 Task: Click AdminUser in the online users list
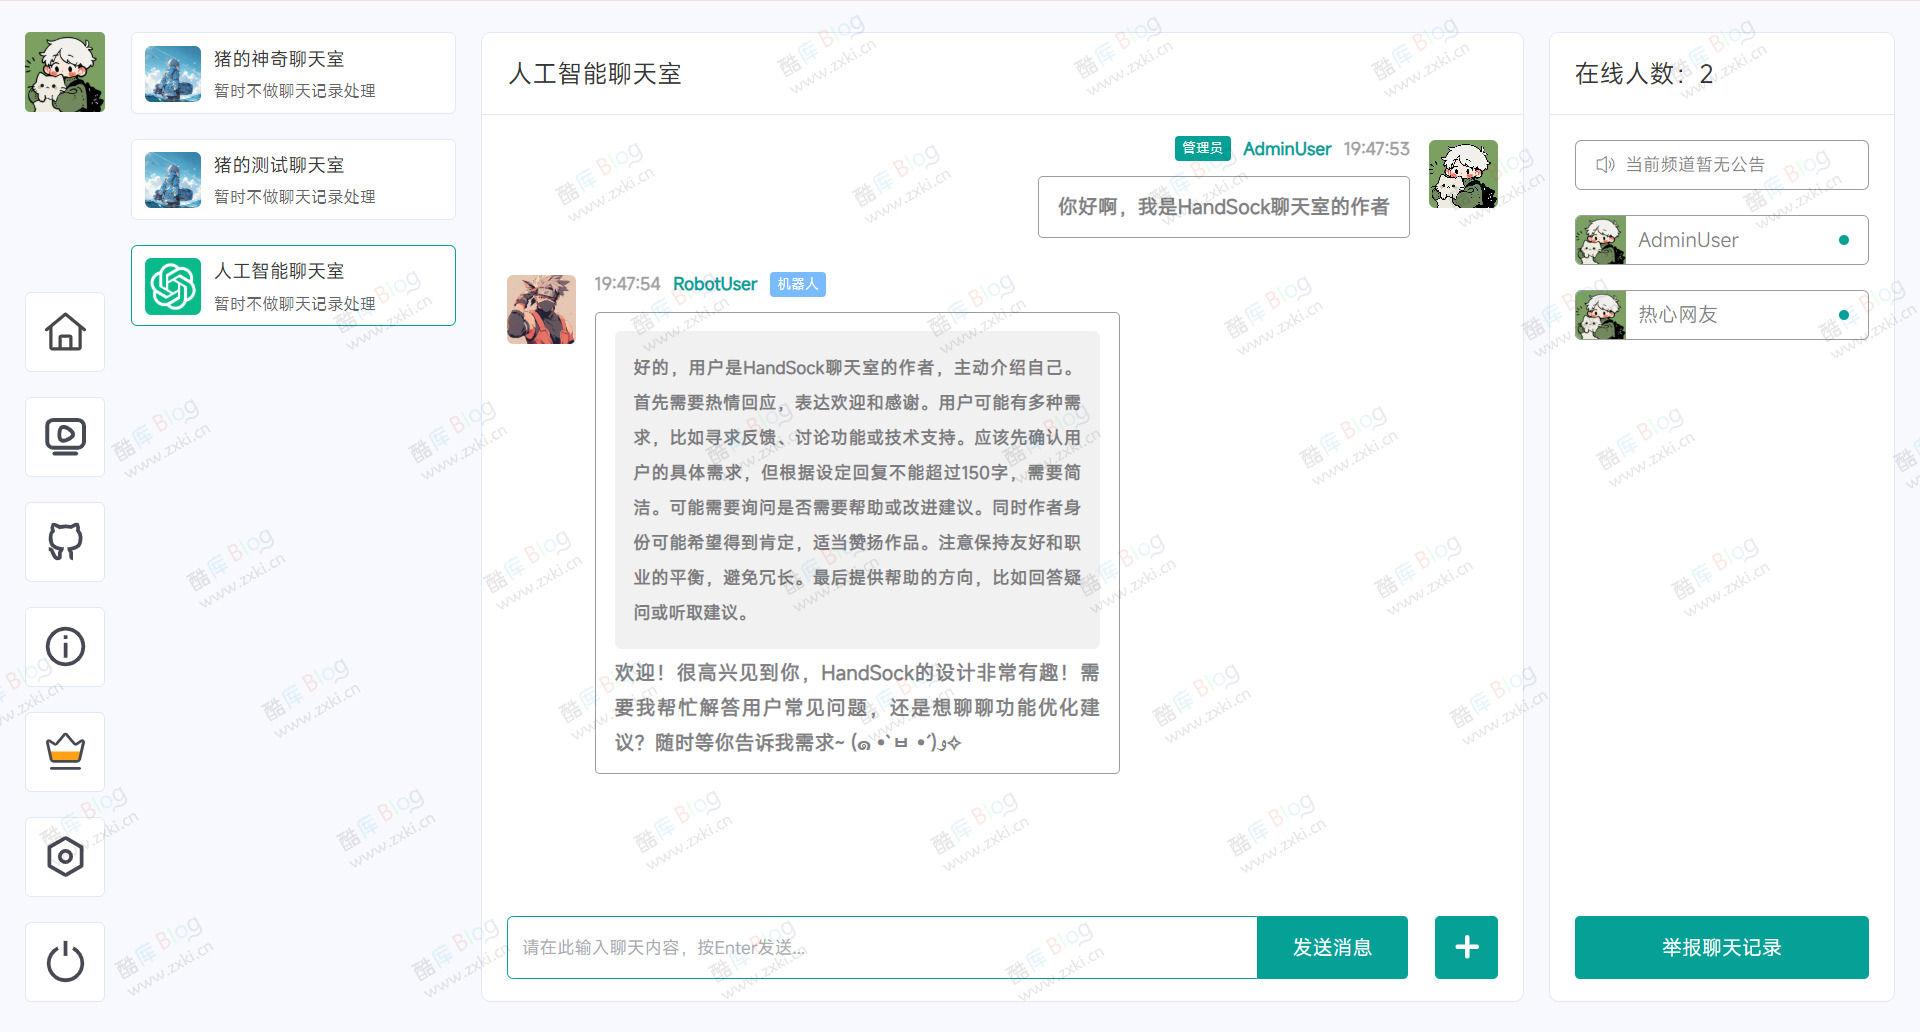[1689, 240]
